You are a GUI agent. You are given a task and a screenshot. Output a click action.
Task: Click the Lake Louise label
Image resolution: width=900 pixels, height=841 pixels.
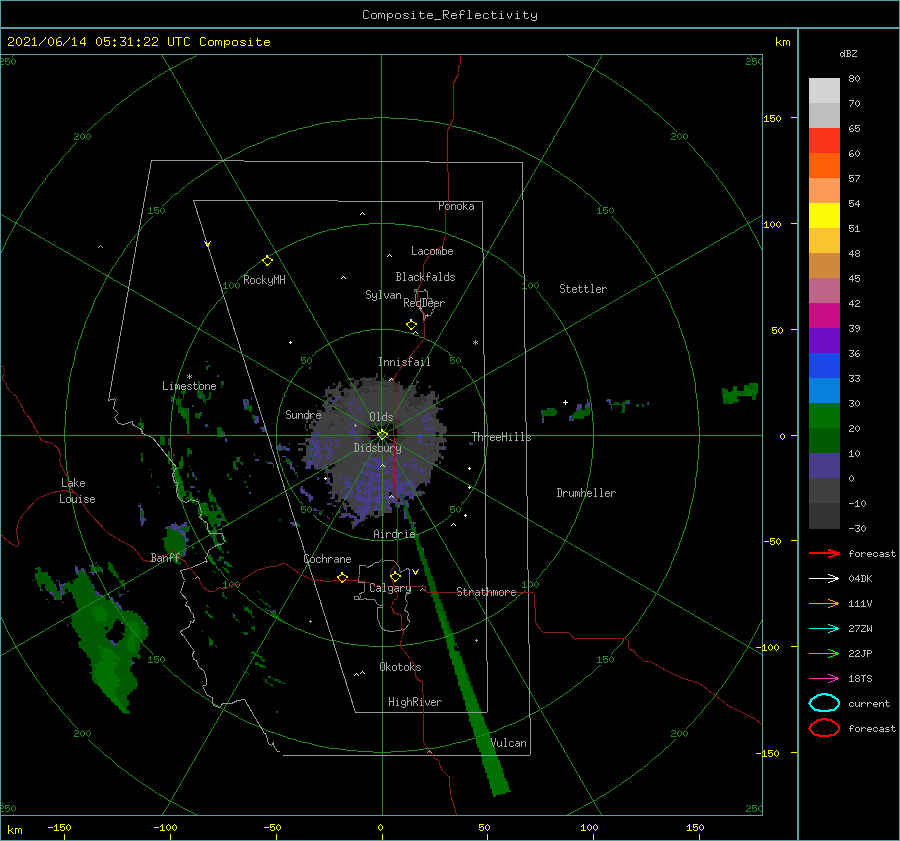click(x=77, y=491)
